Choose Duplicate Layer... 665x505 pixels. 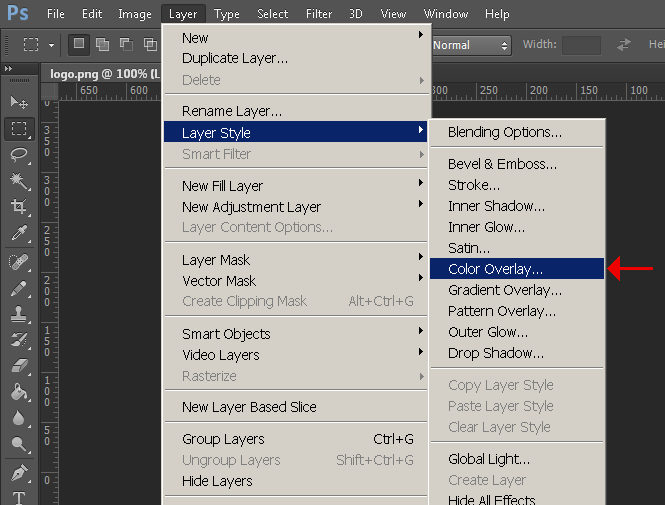coord(296,58)
